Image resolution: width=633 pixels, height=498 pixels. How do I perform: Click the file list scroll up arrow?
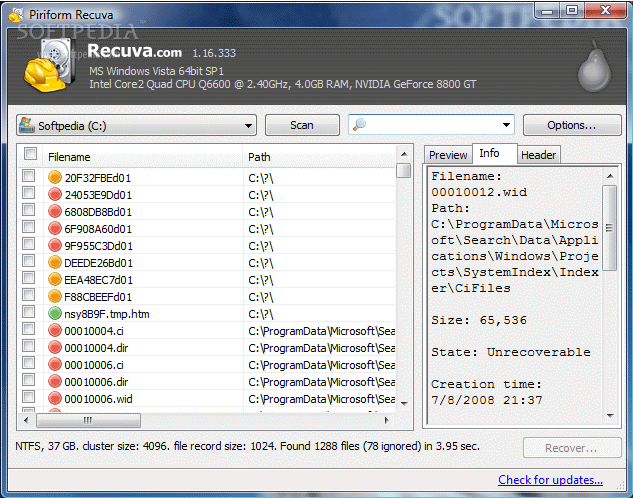(x=404, y=154)
